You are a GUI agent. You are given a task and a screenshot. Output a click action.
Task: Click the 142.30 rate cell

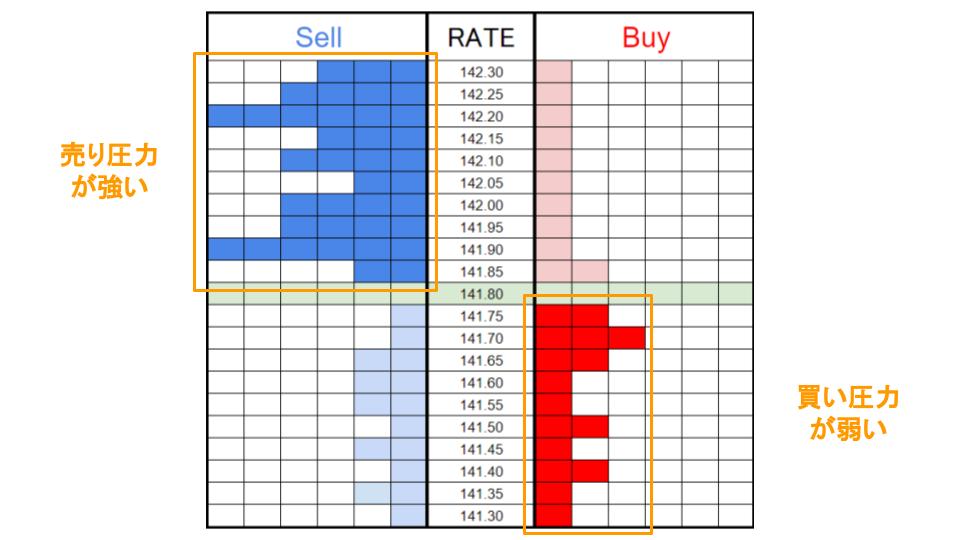coord(481,72)
